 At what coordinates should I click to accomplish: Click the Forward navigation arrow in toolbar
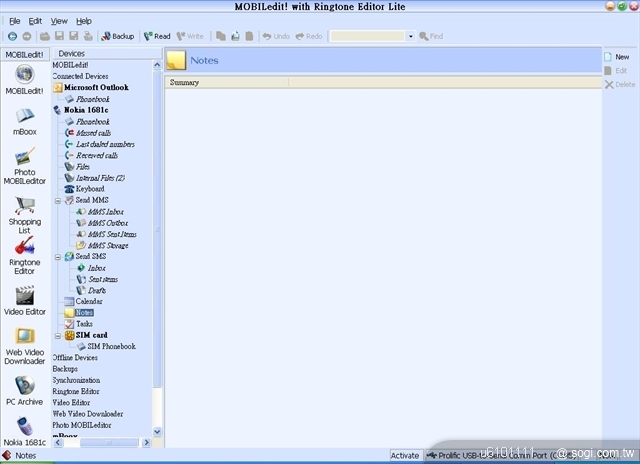click(27, 36)
